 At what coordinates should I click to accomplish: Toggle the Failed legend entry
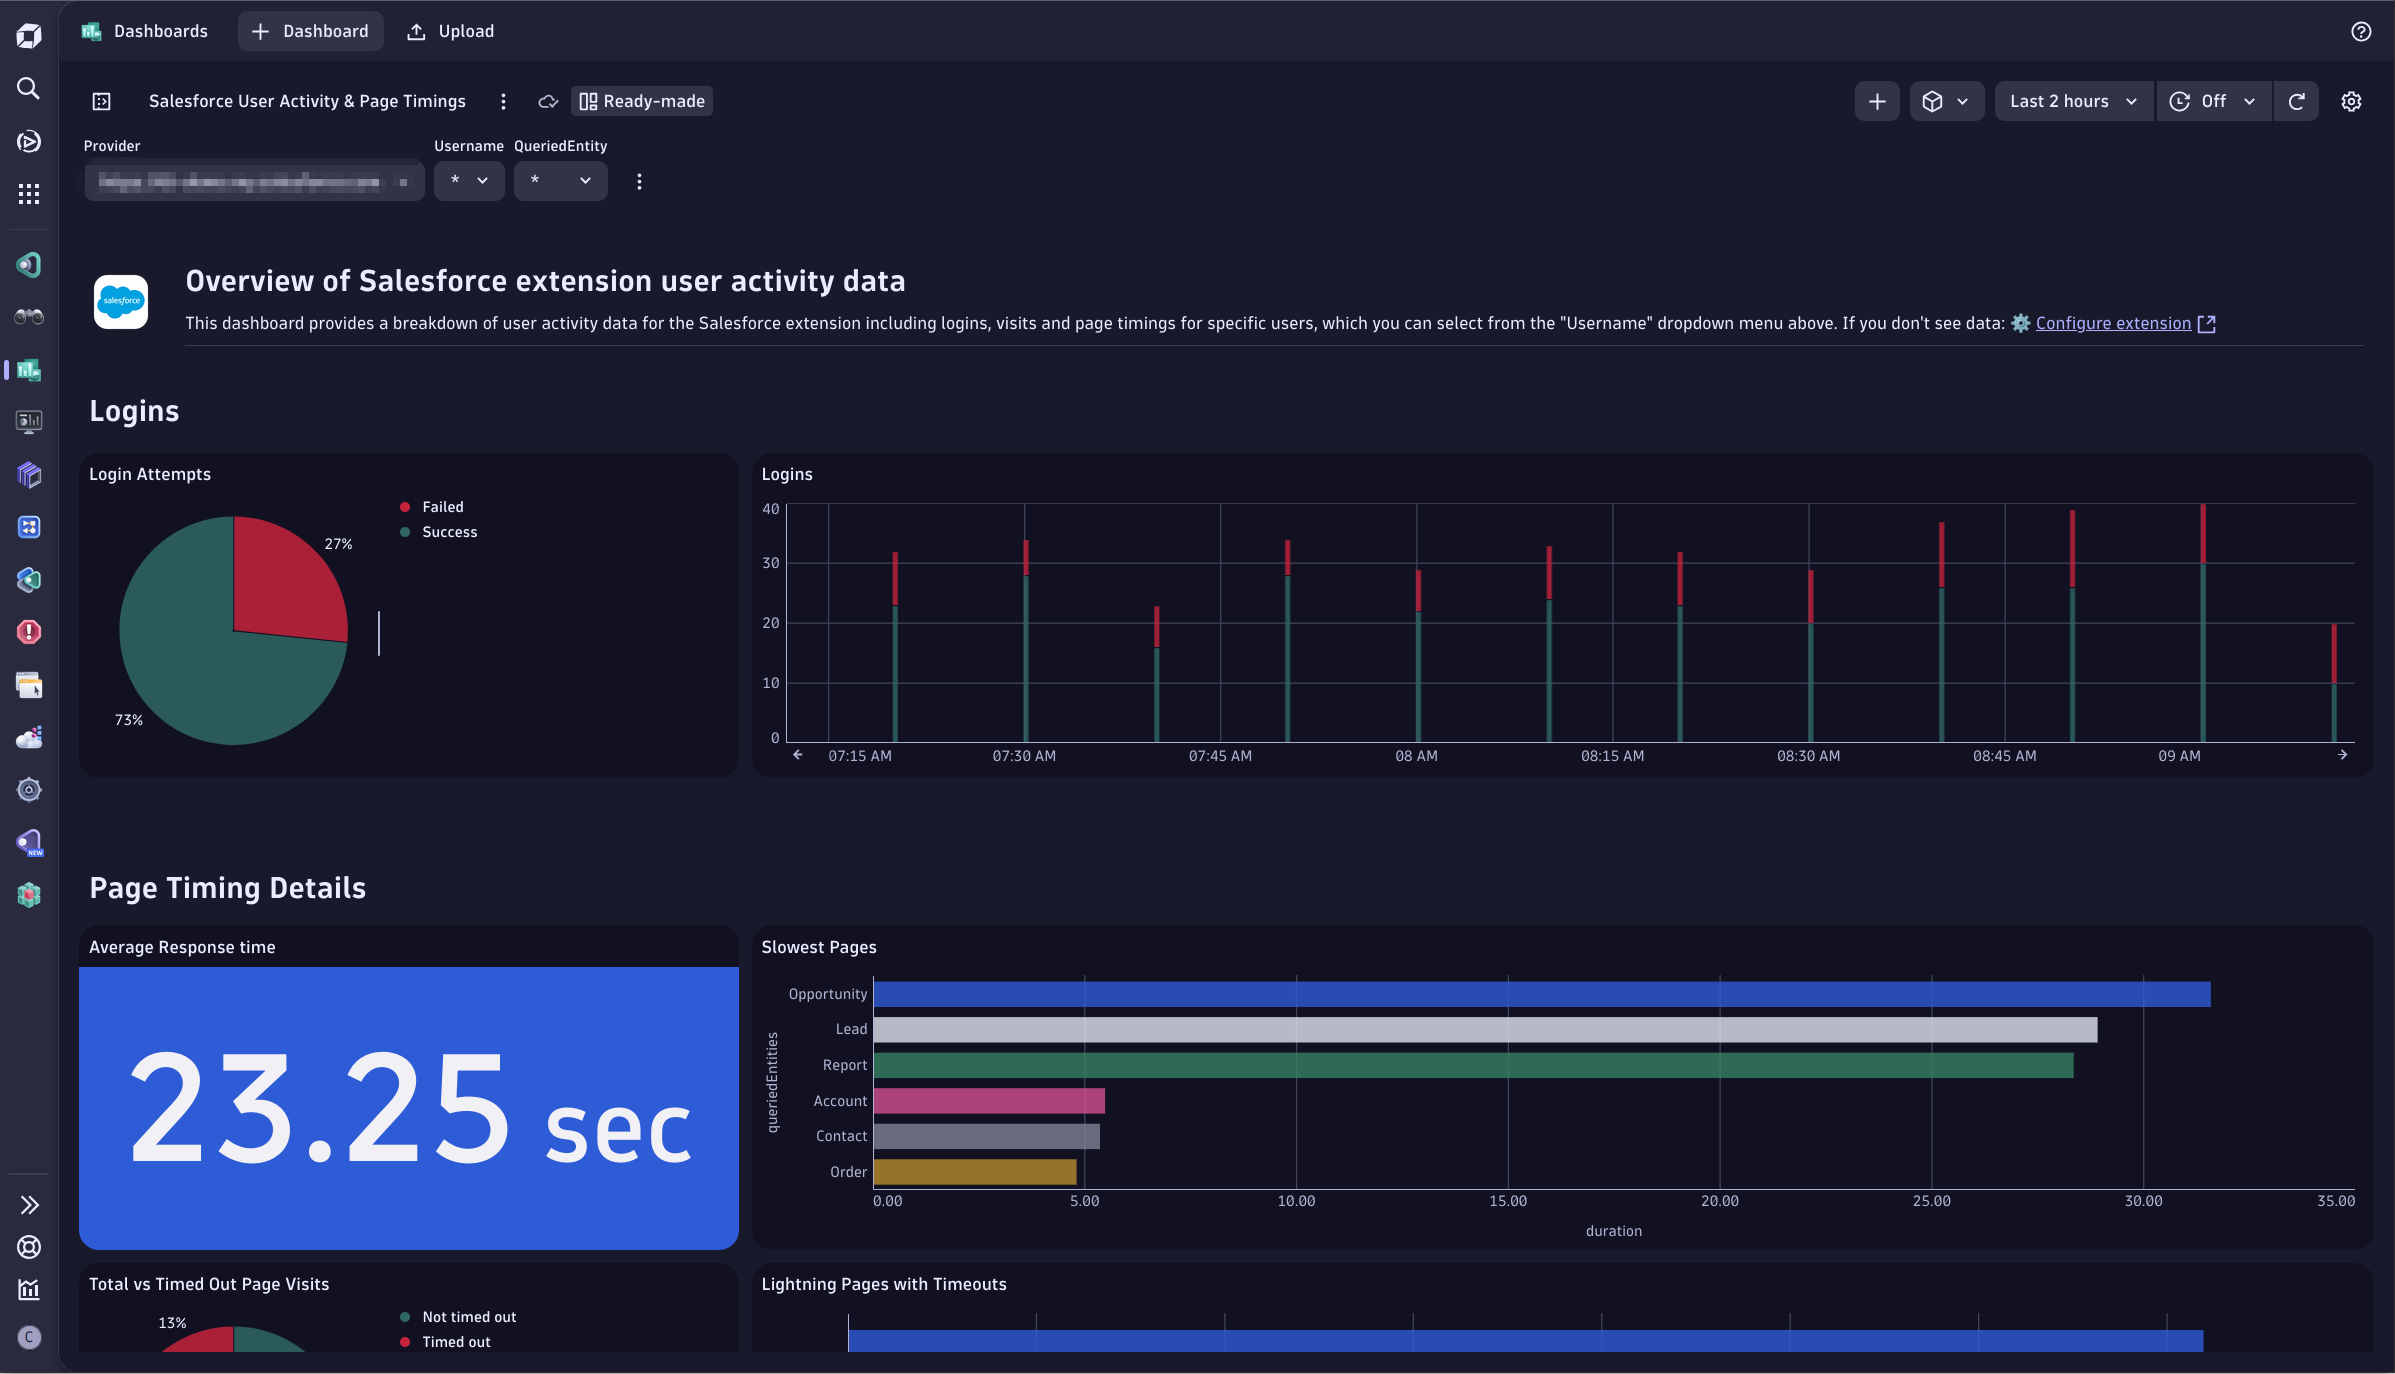[x=432, y=507]
